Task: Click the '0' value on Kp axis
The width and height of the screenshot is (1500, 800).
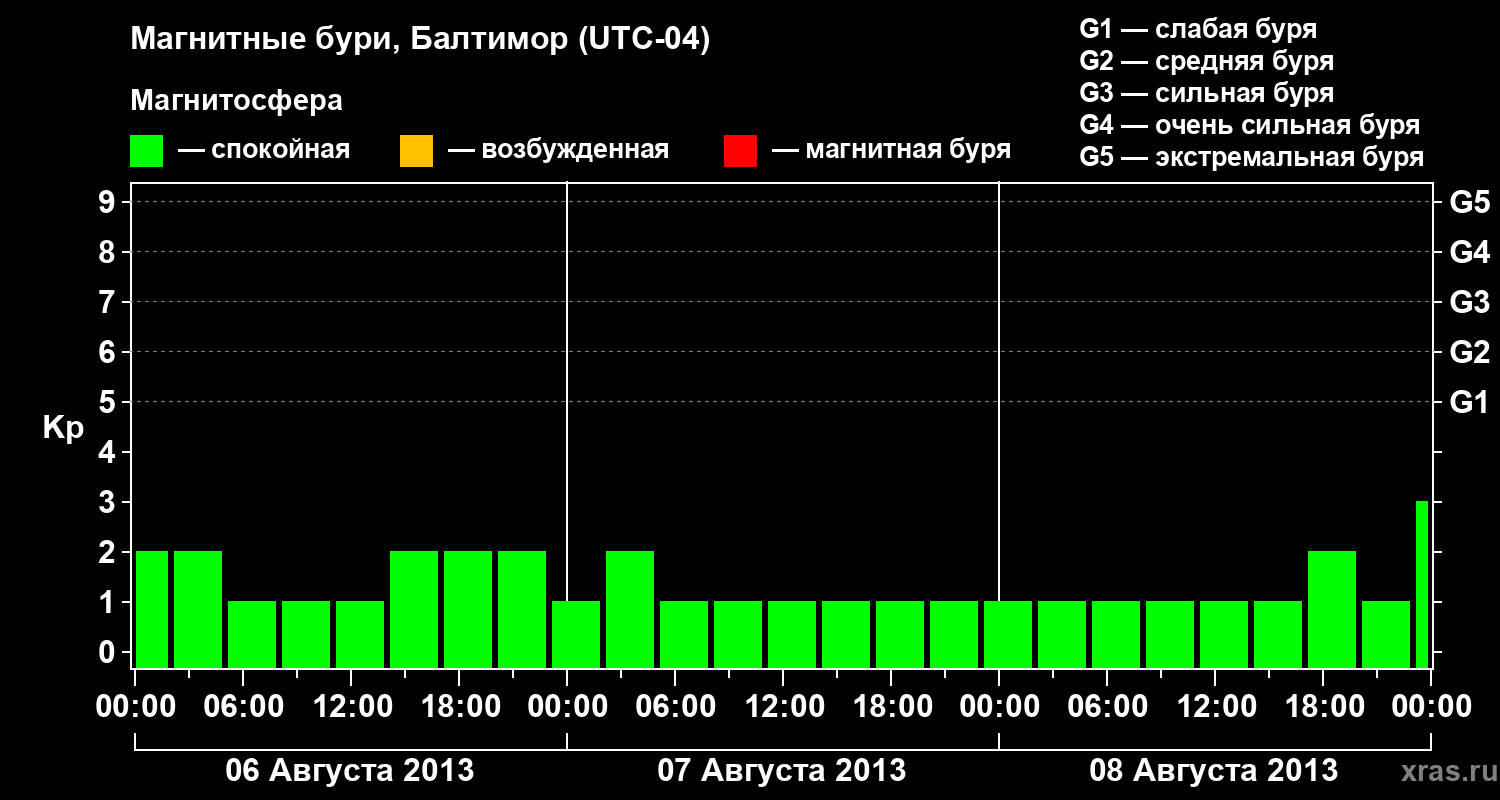Action: pos(109,652)
